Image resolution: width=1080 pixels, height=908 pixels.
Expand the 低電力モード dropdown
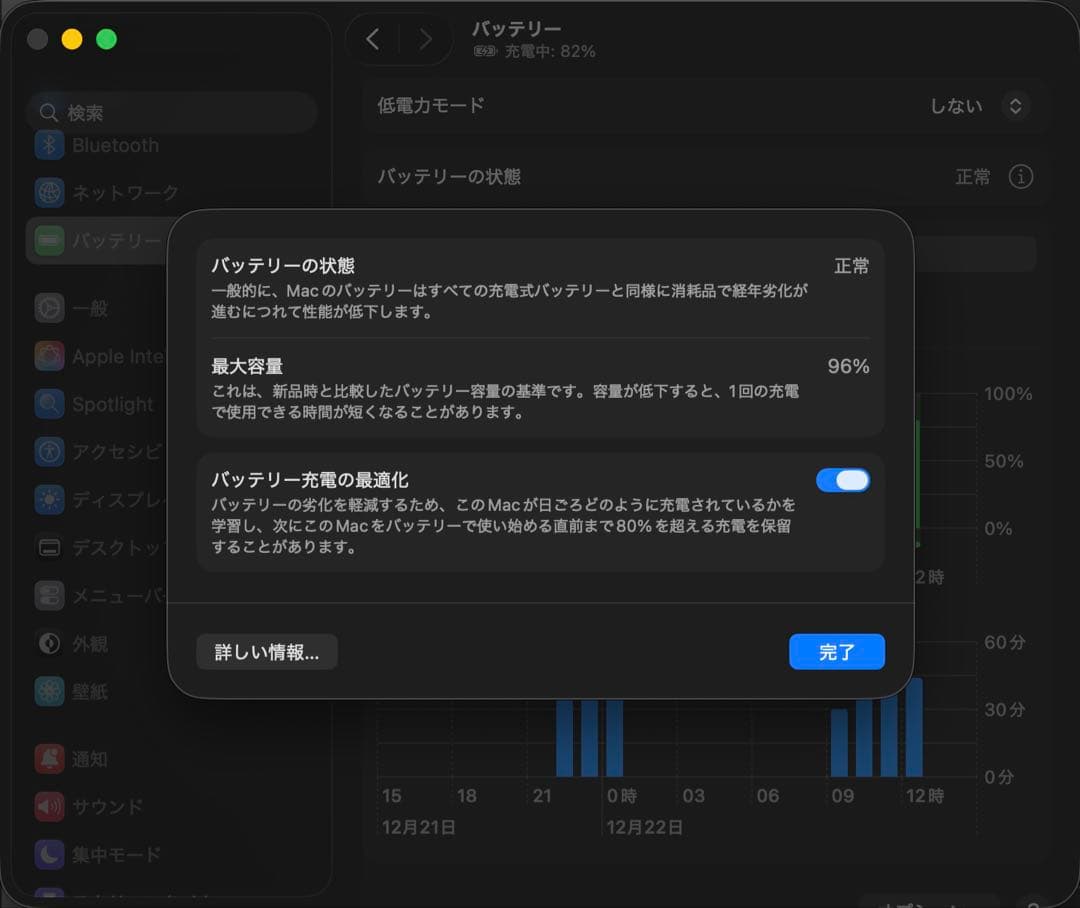1015,106
